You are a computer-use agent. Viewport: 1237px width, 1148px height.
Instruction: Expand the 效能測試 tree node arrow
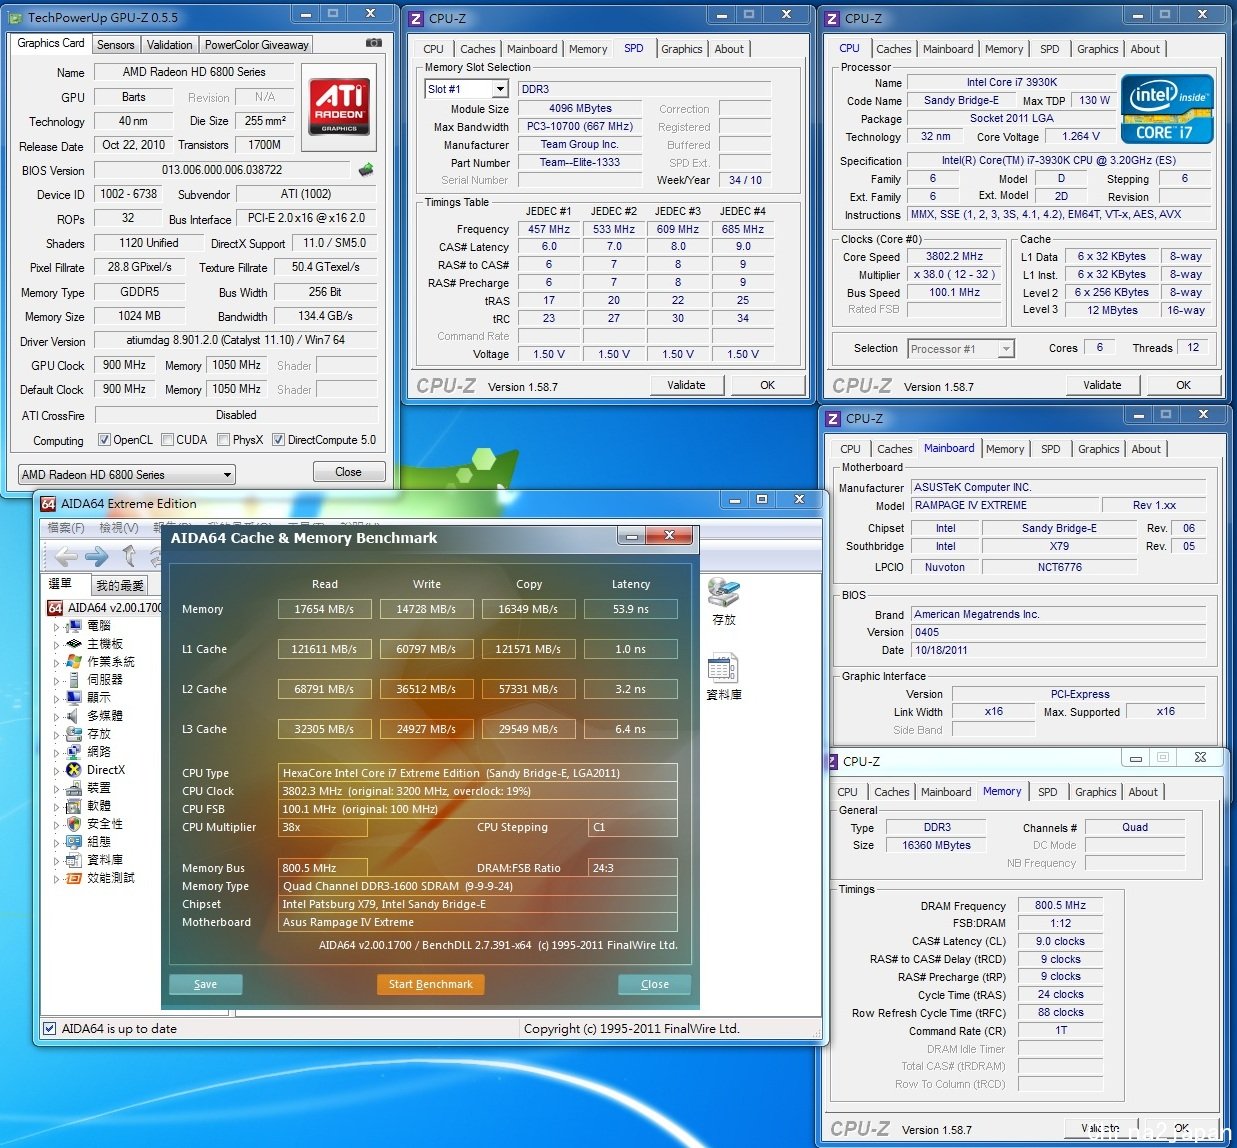[x=56, y=879]
